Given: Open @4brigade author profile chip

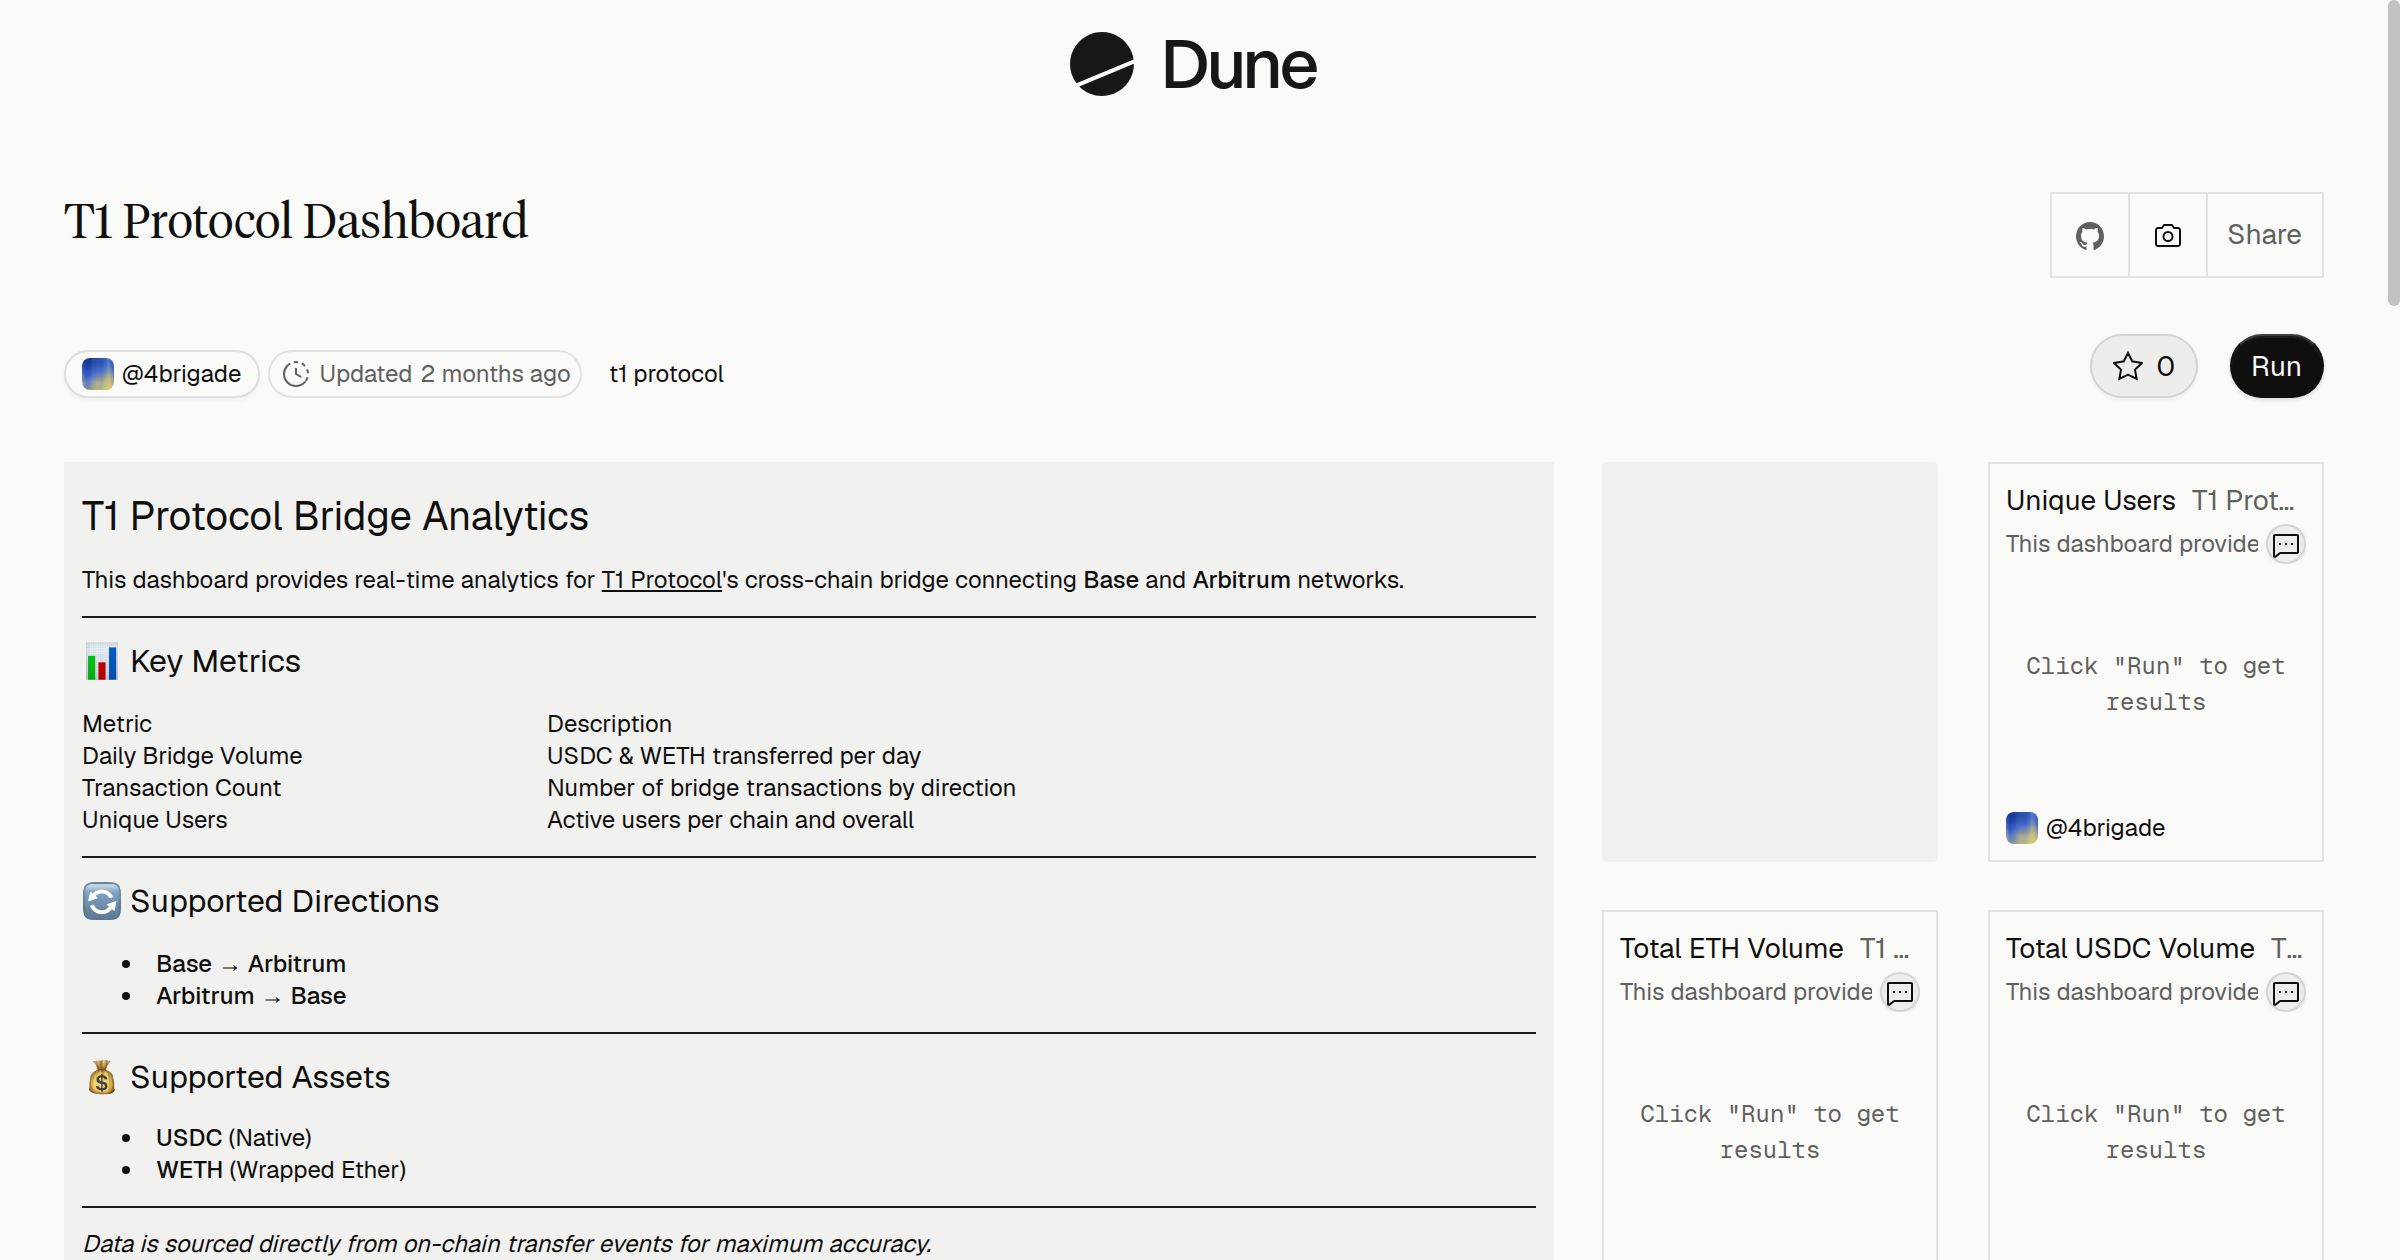Looking at the screenshot, I should [162, 374].
